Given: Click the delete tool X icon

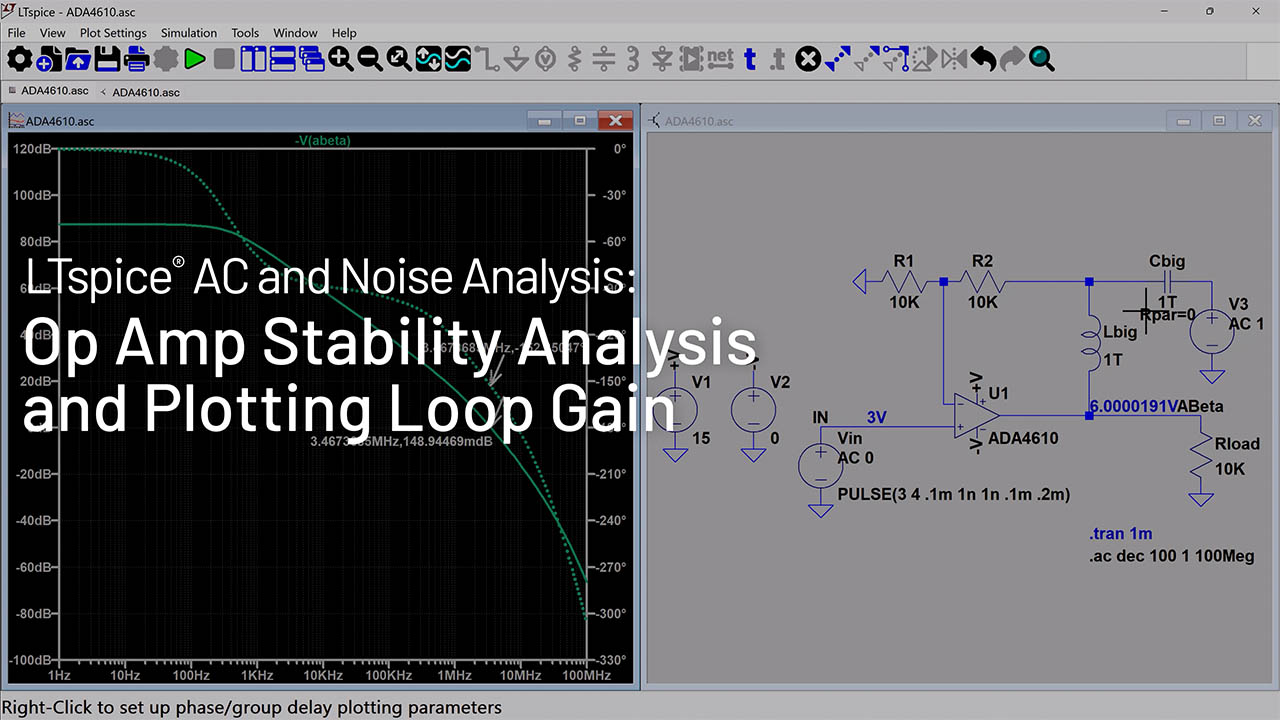Looking at the screenshot, I should point(808,59).
